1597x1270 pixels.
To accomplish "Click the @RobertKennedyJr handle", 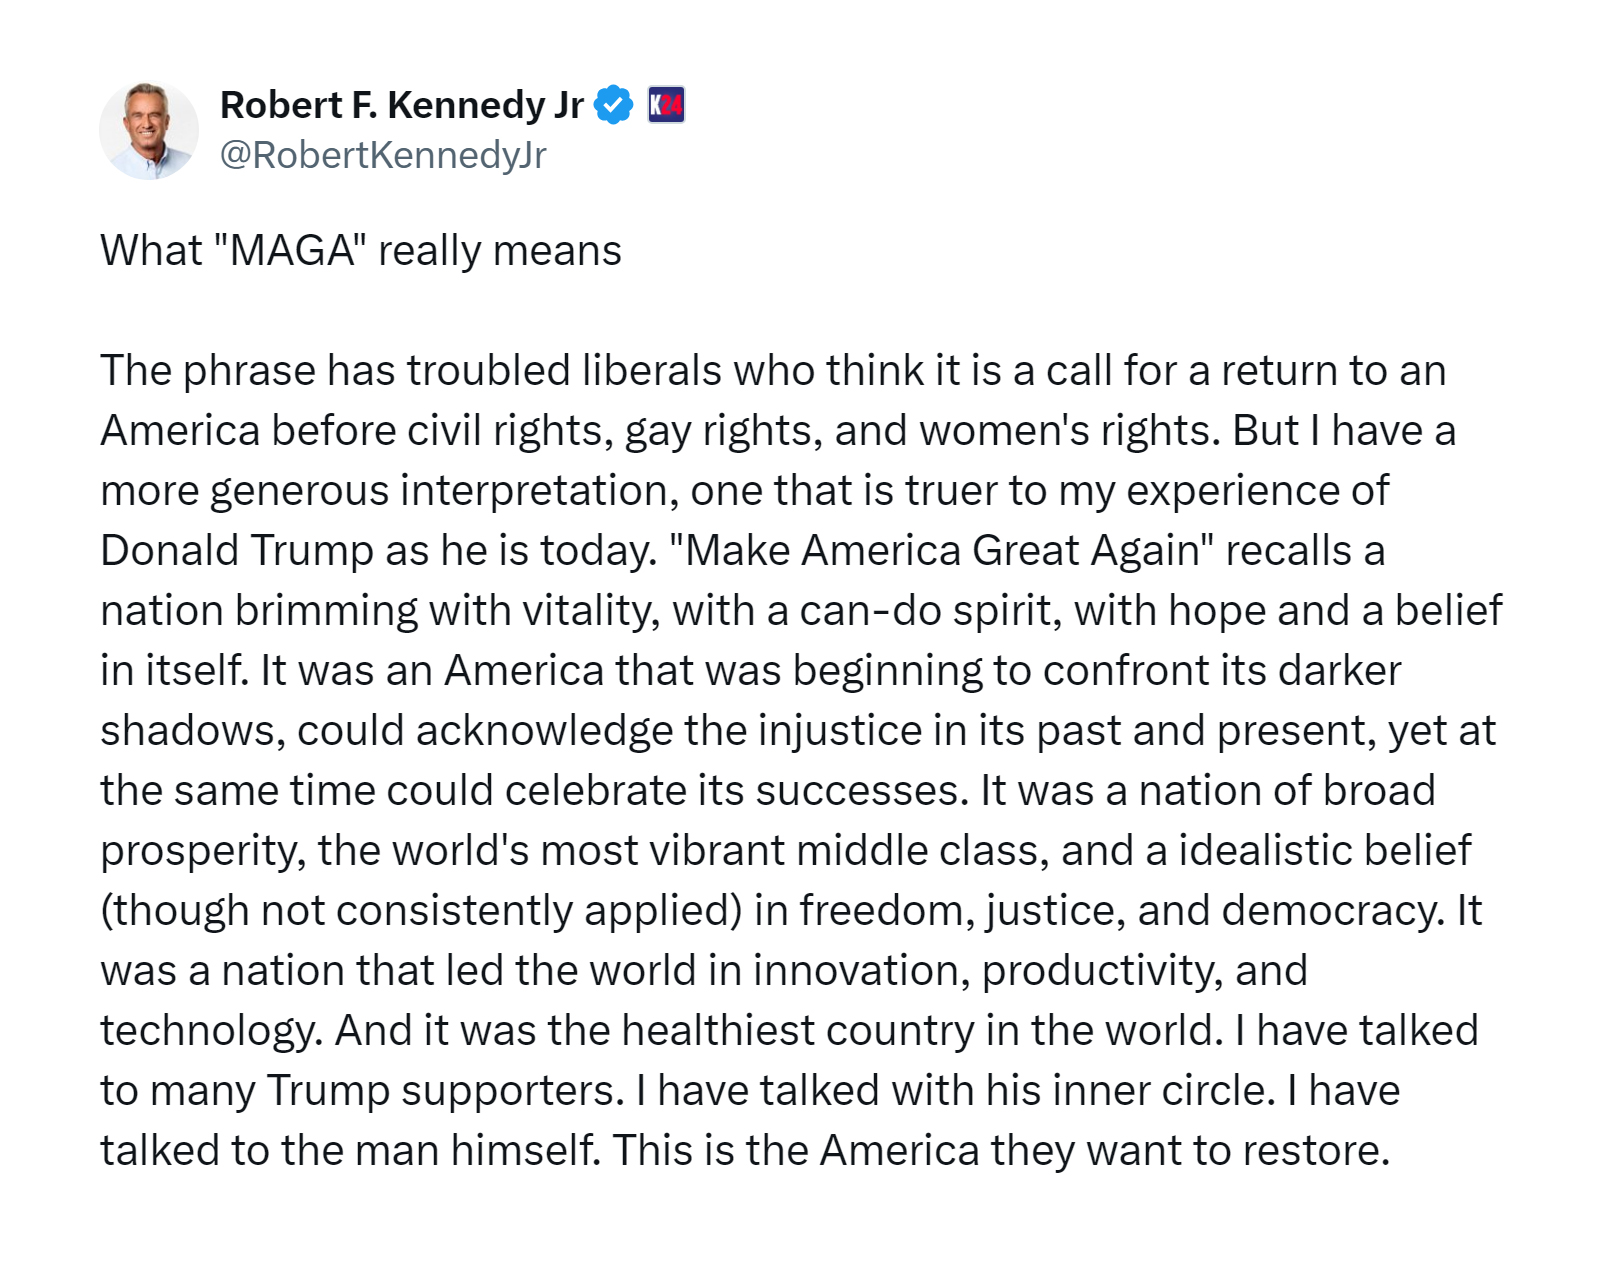I will point(383,155).
